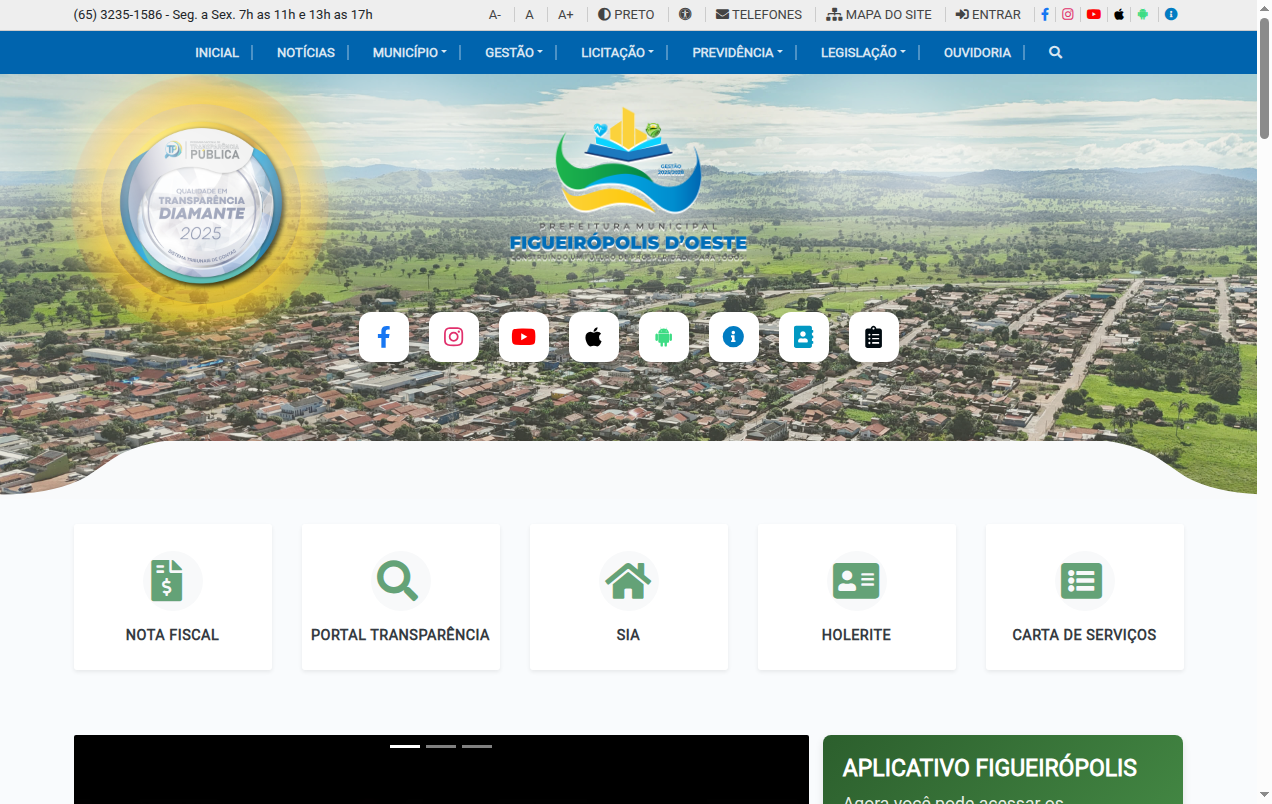Reset font size with A button
The image size is (1272, 804).
(530, 15)
